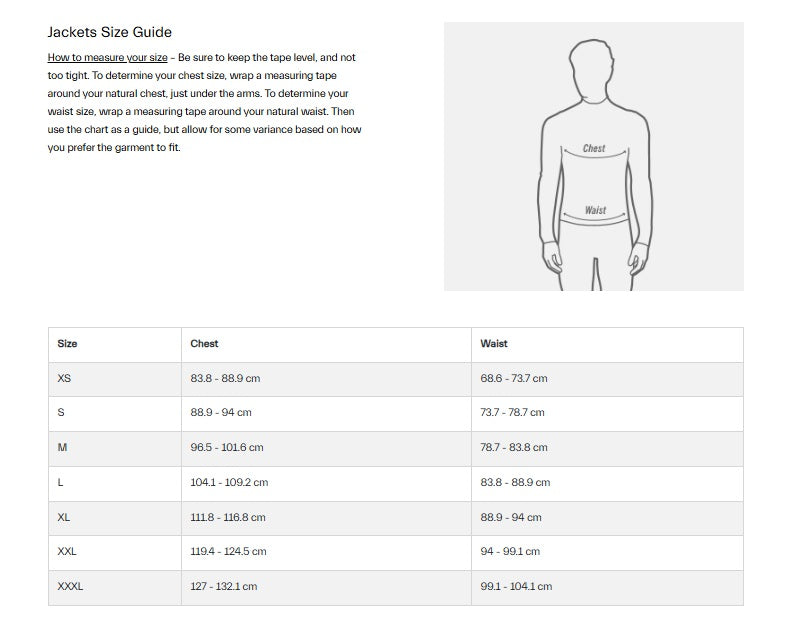The height and width of the screenshot is (642, 798).
Task: Click the Chest label on the figure
Action: click(594, 148)
